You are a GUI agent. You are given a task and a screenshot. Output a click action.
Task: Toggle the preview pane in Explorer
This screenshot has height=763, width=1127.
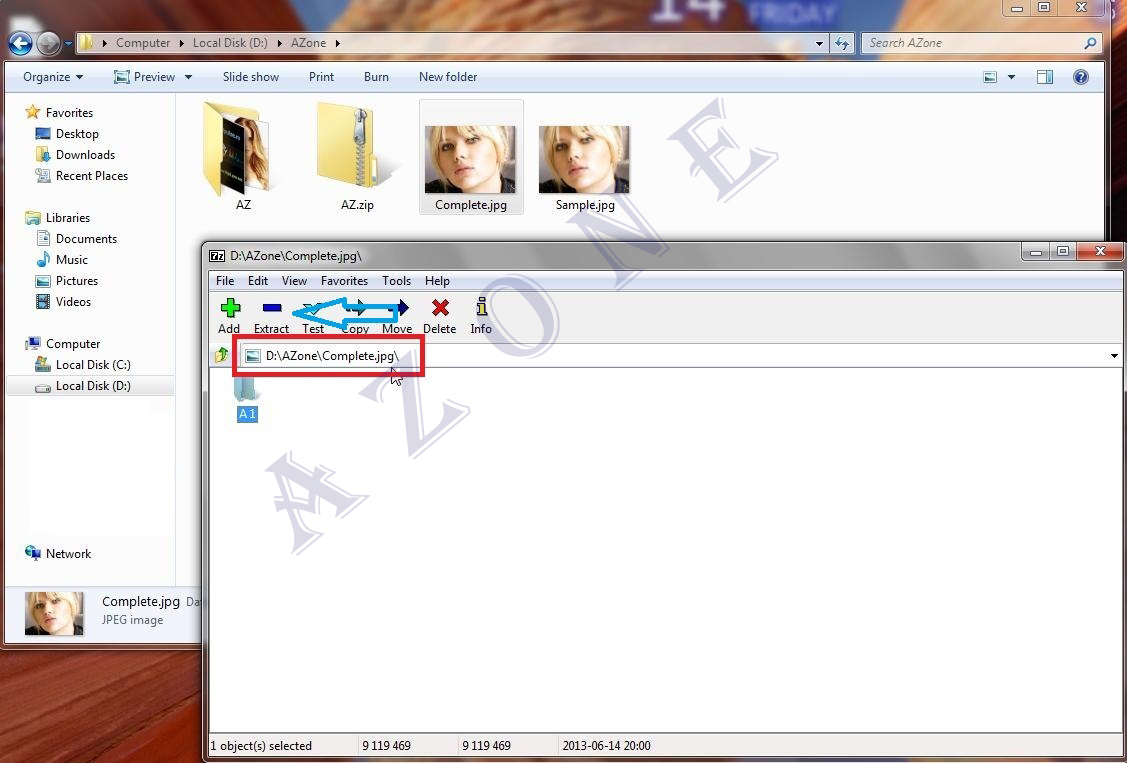[x=1044, y=77]
